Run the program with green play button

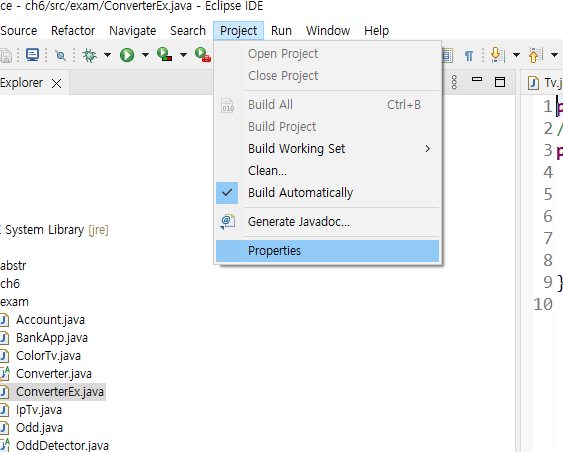coord(127,55)
